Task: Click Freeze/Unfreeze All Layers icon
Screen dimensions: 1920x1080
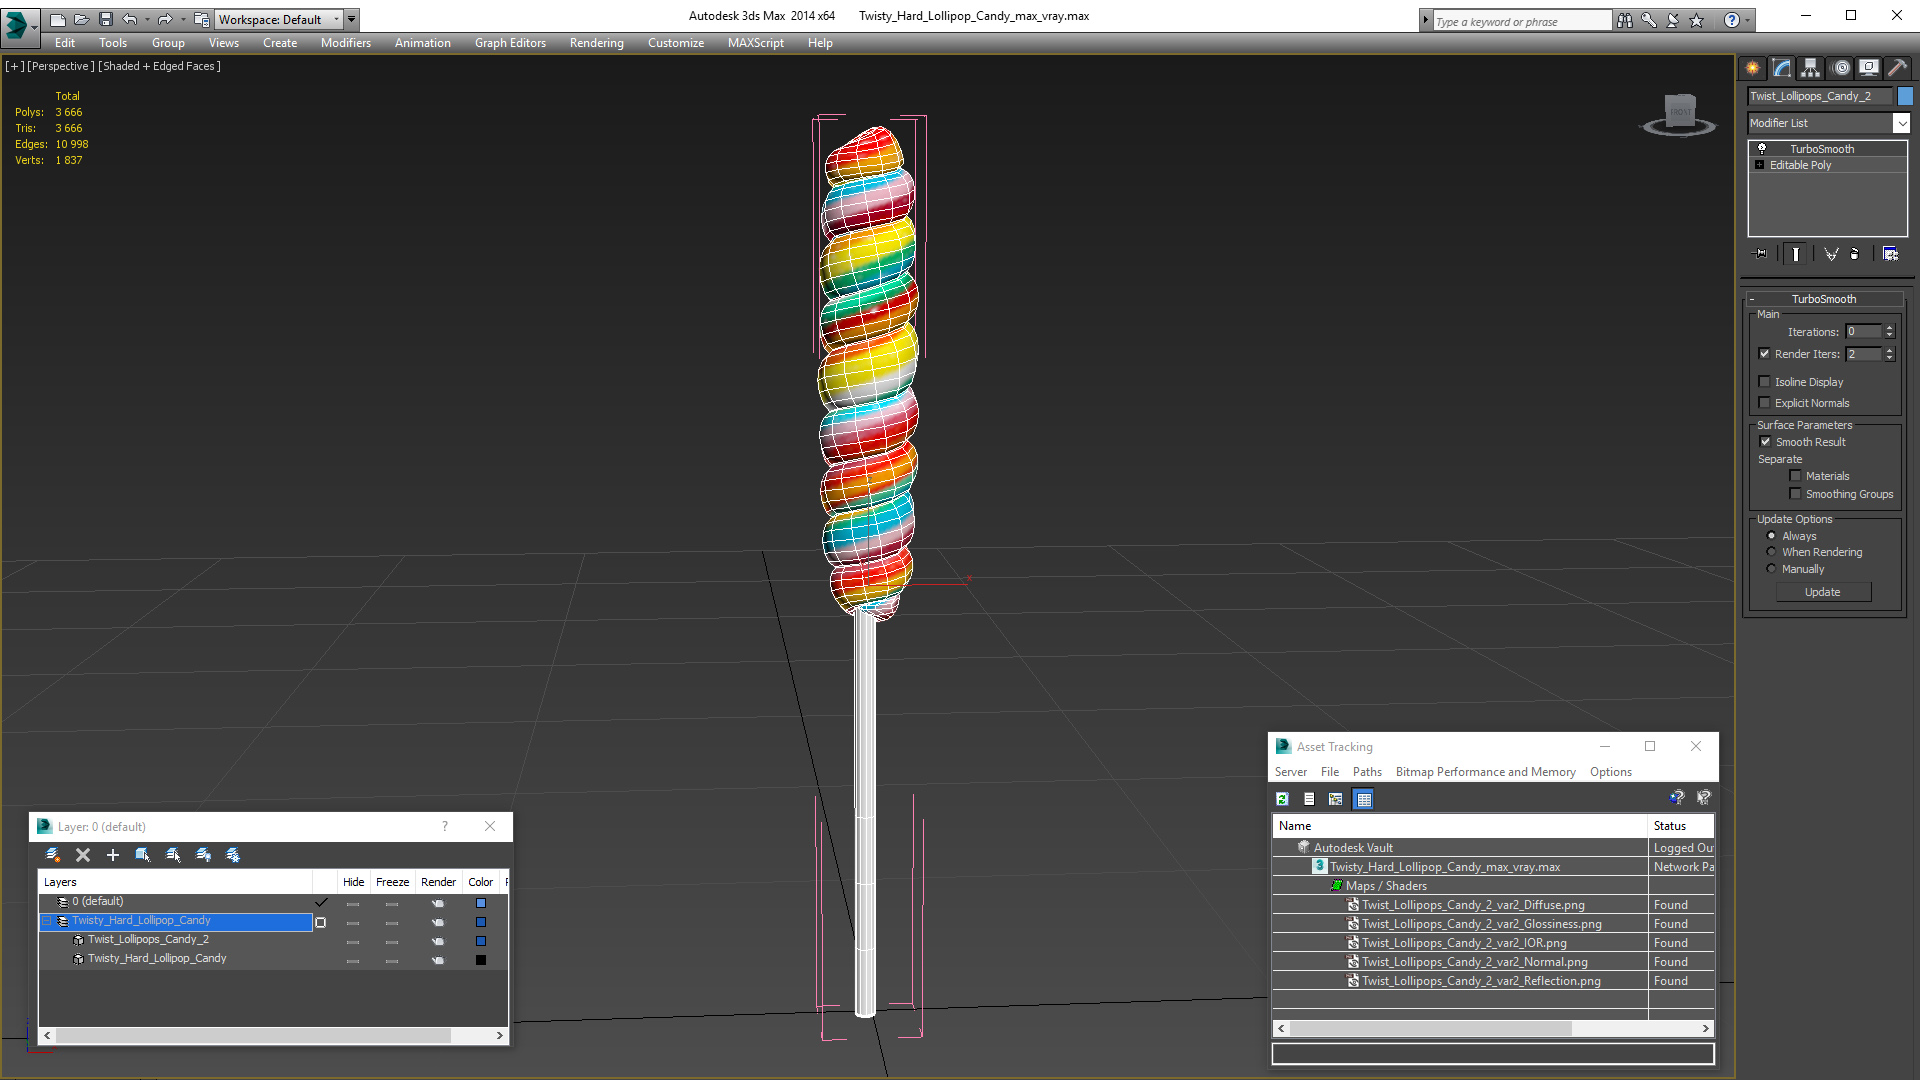Action: [x=233, y=855]
